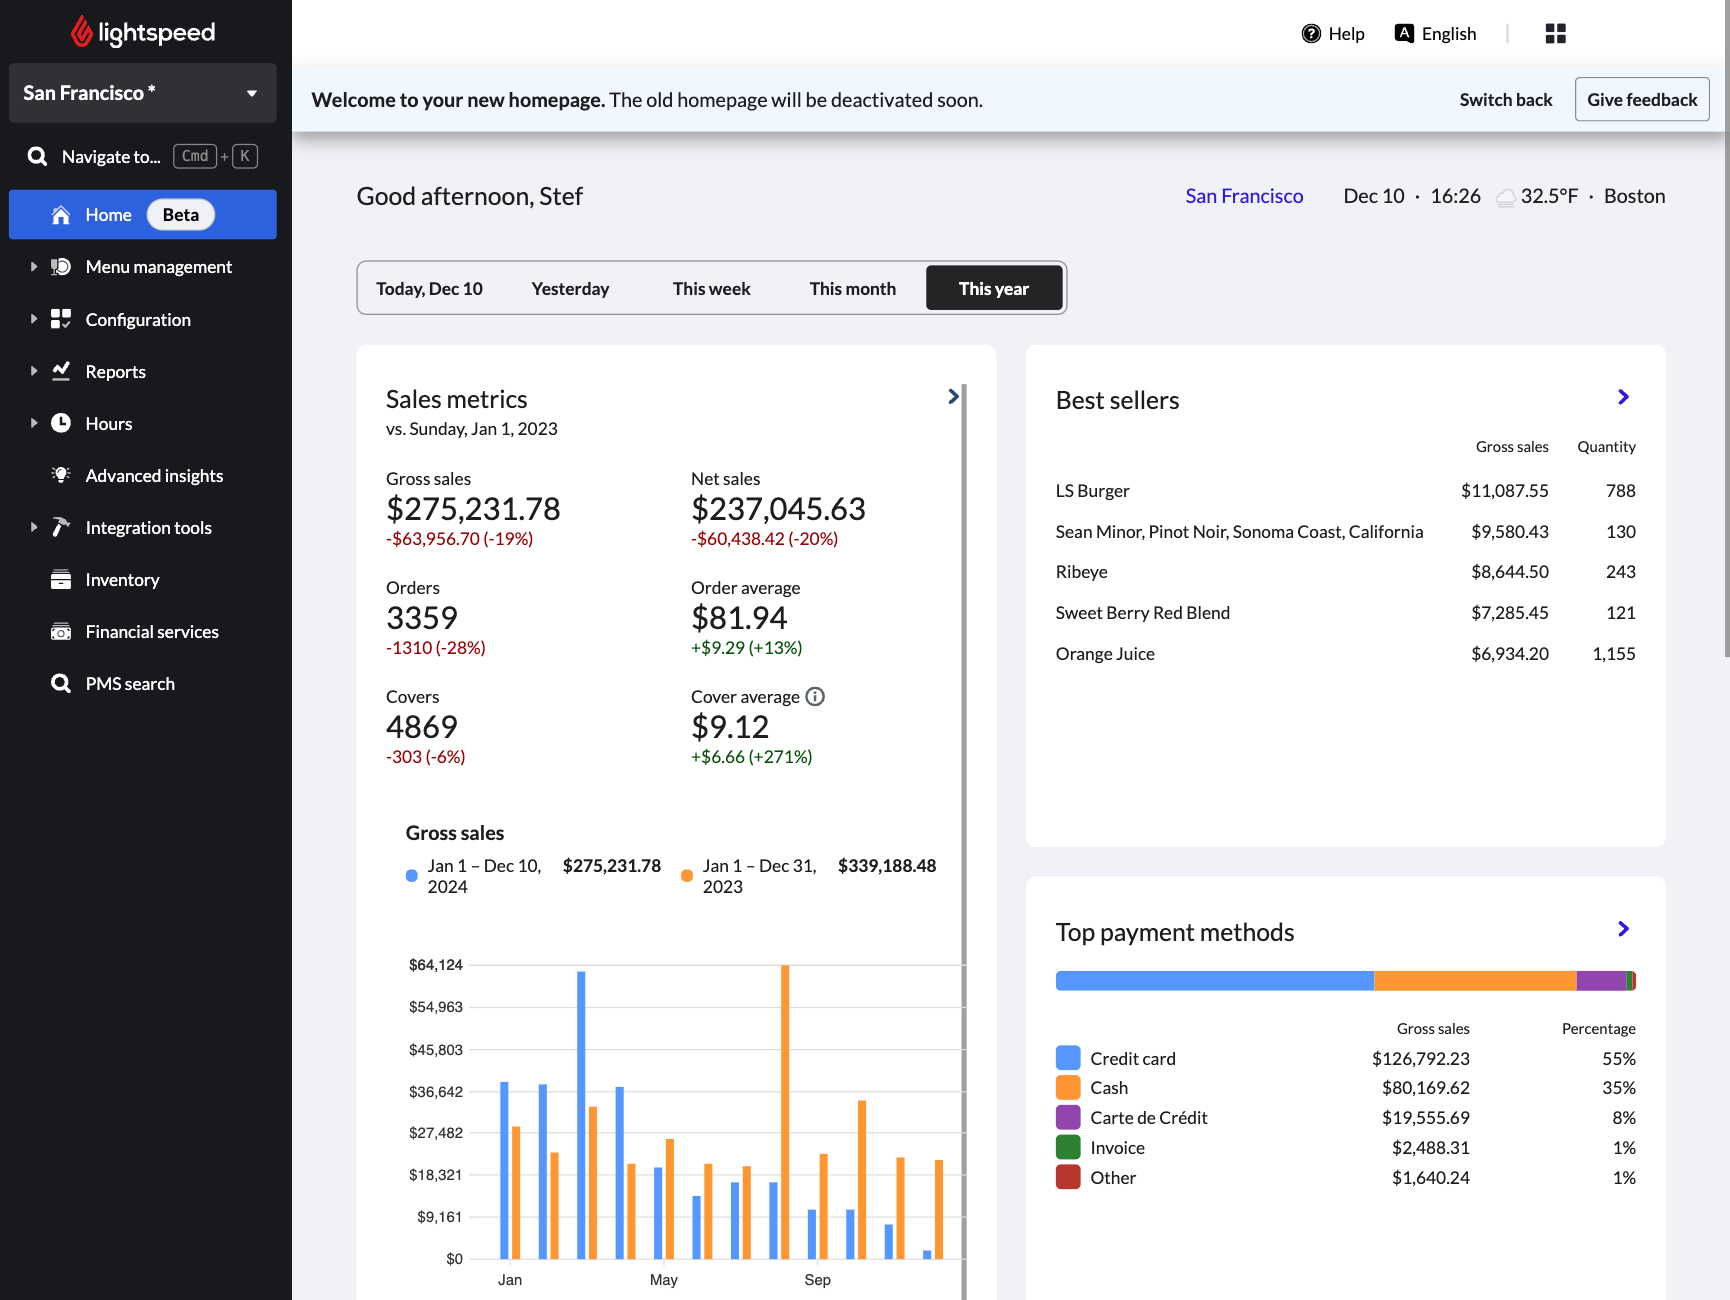Open the Inventory section
The width and height of the screenshot is (1730, 1300).
pos(122,579)
